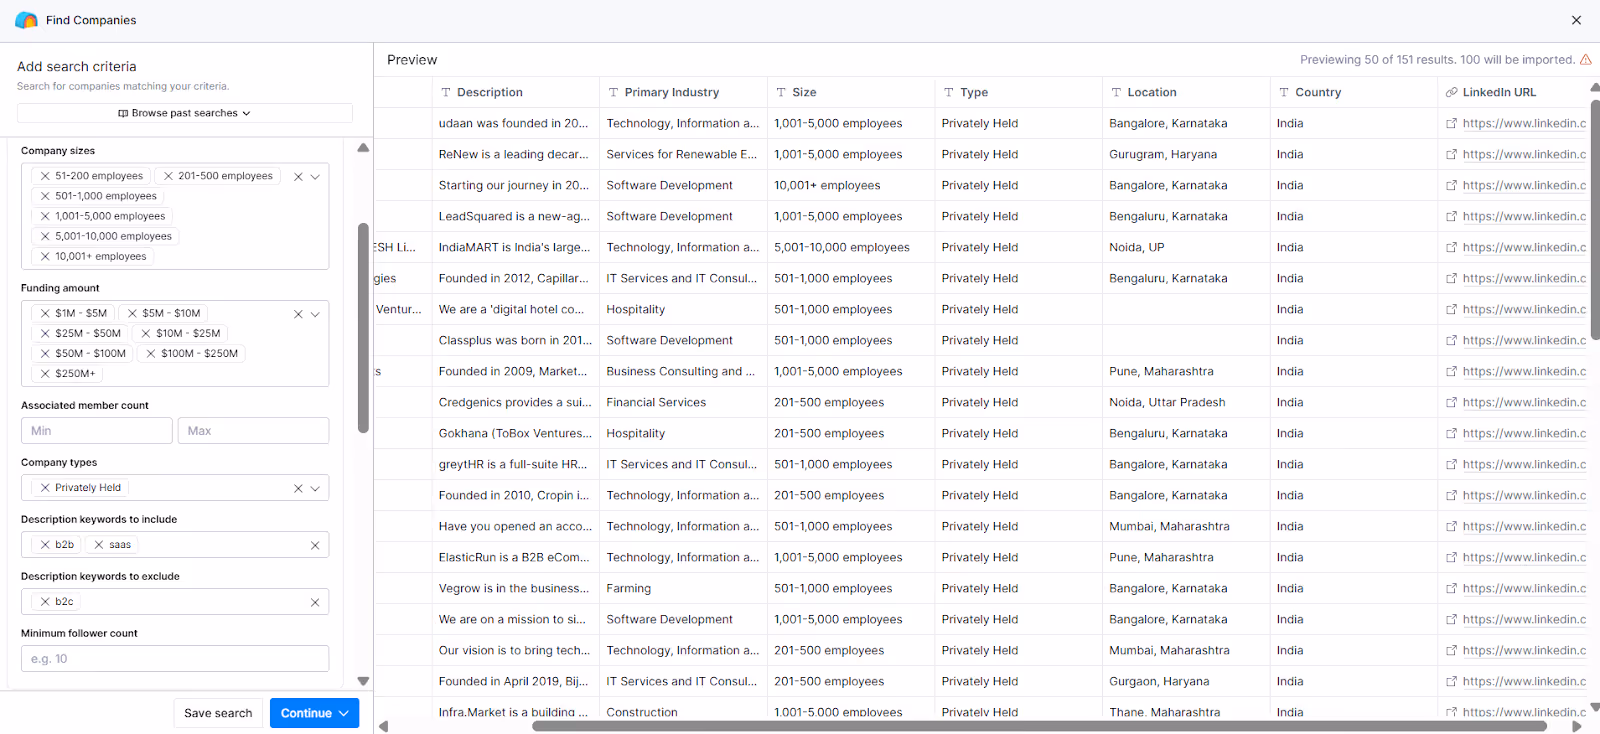Click the preview table vertical scrollbar

(x=1595, y=218)
